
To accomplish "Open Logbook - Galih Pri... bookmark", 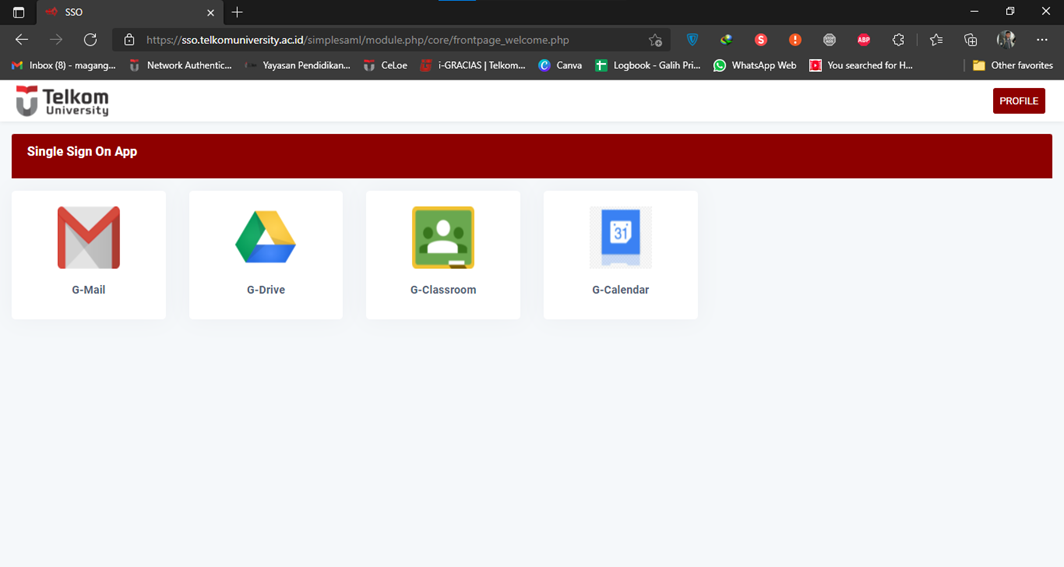I will pos(648,65).
